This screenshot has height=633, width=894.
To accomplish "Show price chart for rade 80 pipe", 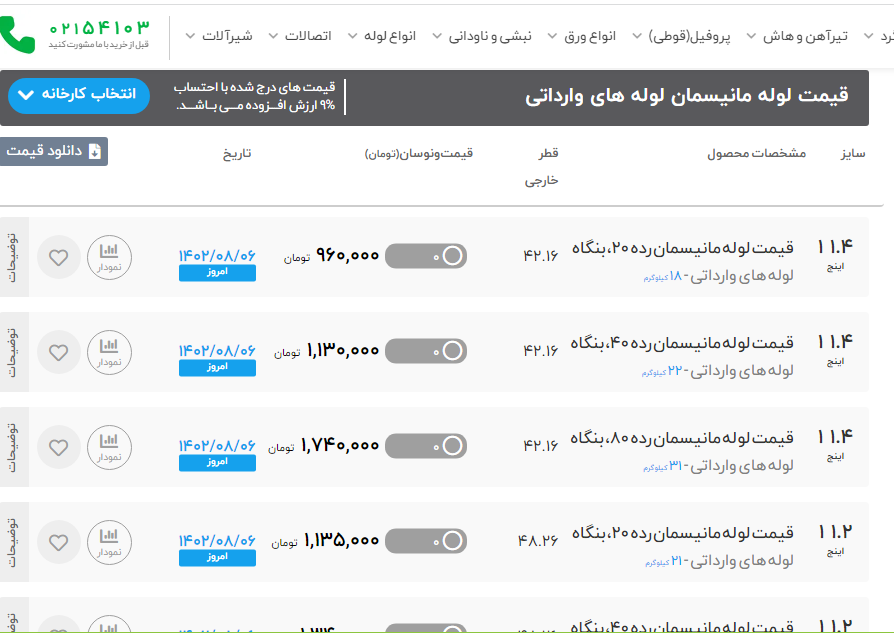I will 109,447.
